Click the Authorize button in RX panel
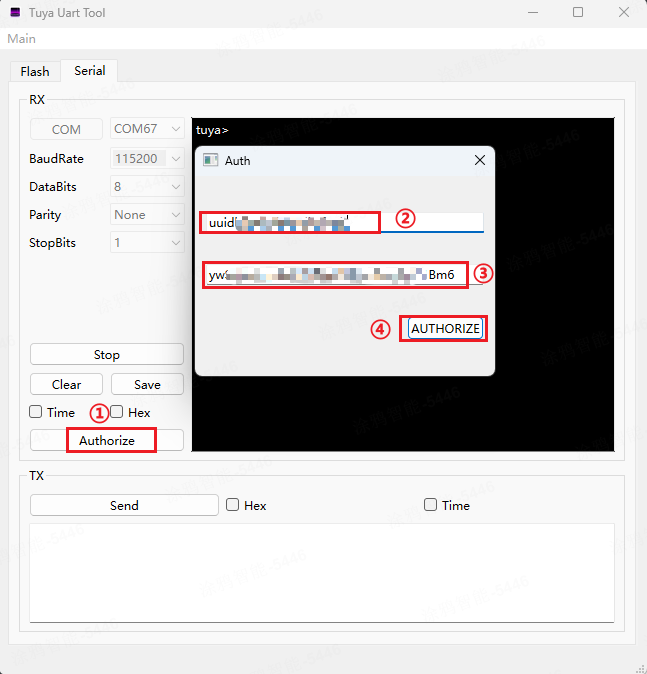This screenshot has height=674, width=647. point(107,440)
